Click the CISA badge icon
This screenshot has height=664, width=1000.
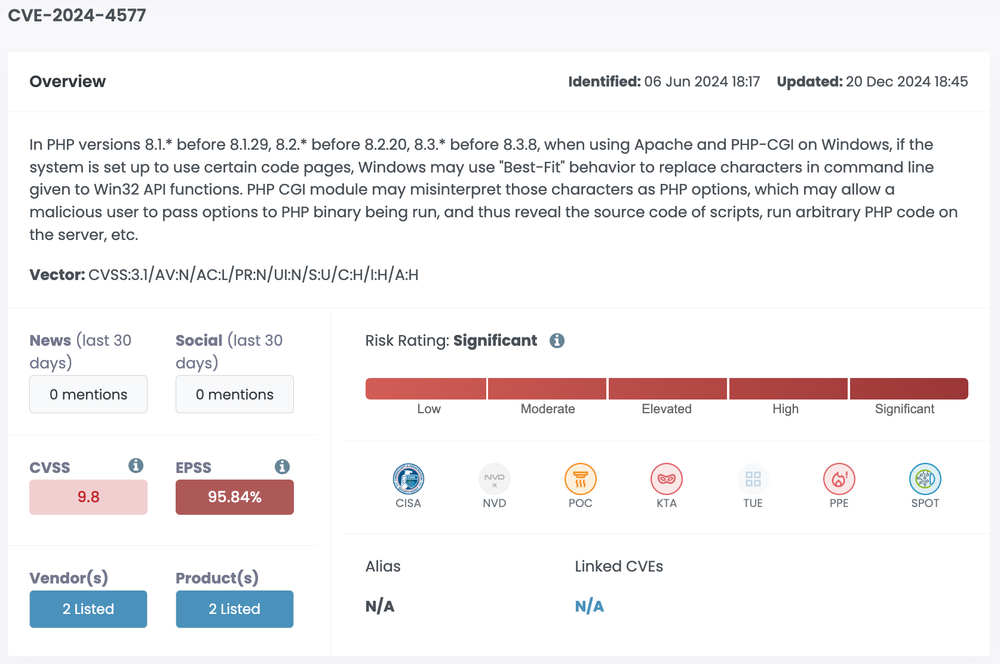click(x=408, y=479)
